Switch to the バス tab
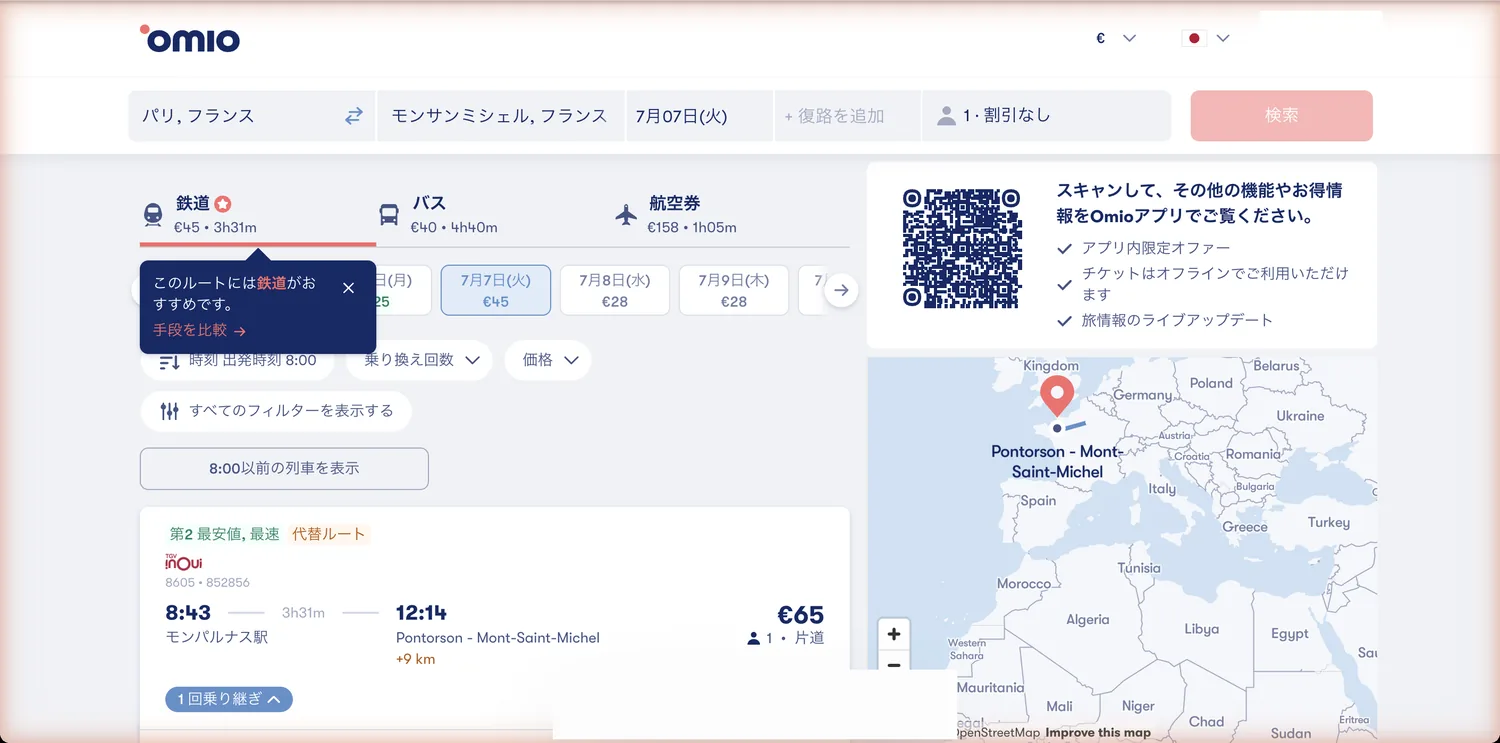The height and width of the screenshot is (743, 1500). click(494, 214)
